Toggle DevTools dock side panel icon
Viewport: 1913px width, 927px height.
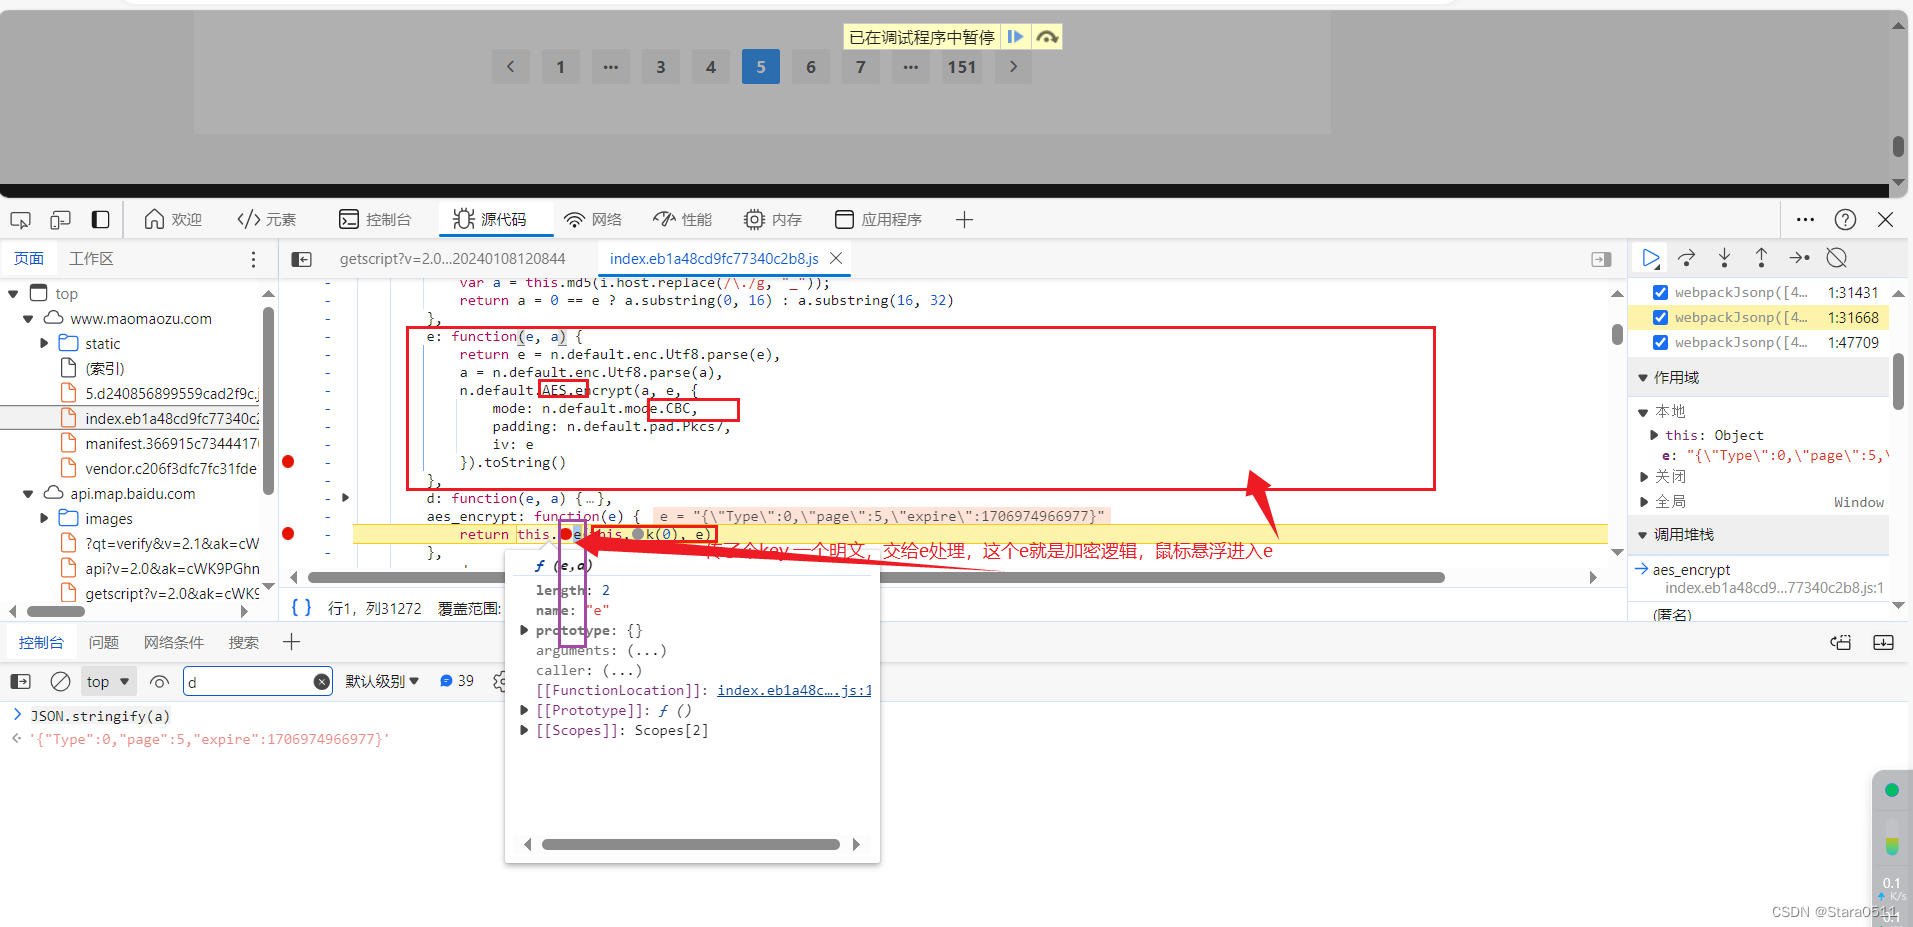click(x=100, y=219)
